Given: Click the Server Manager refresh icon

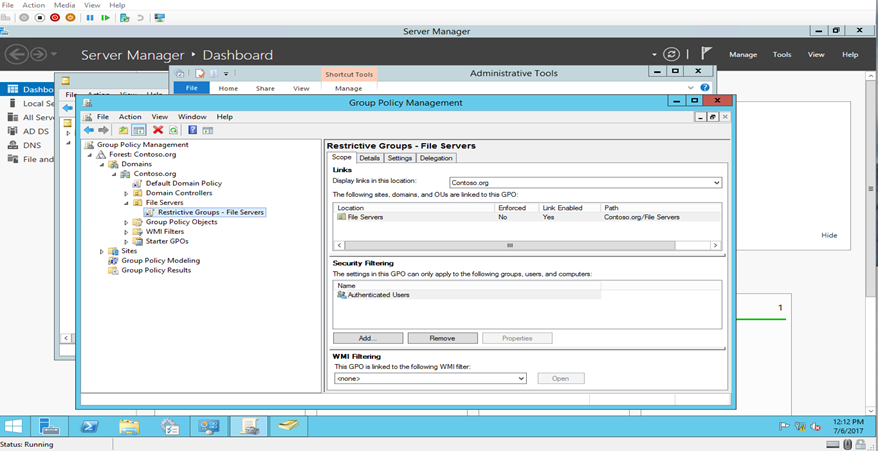Looking at the screenshot, I should tap(671, 54).
